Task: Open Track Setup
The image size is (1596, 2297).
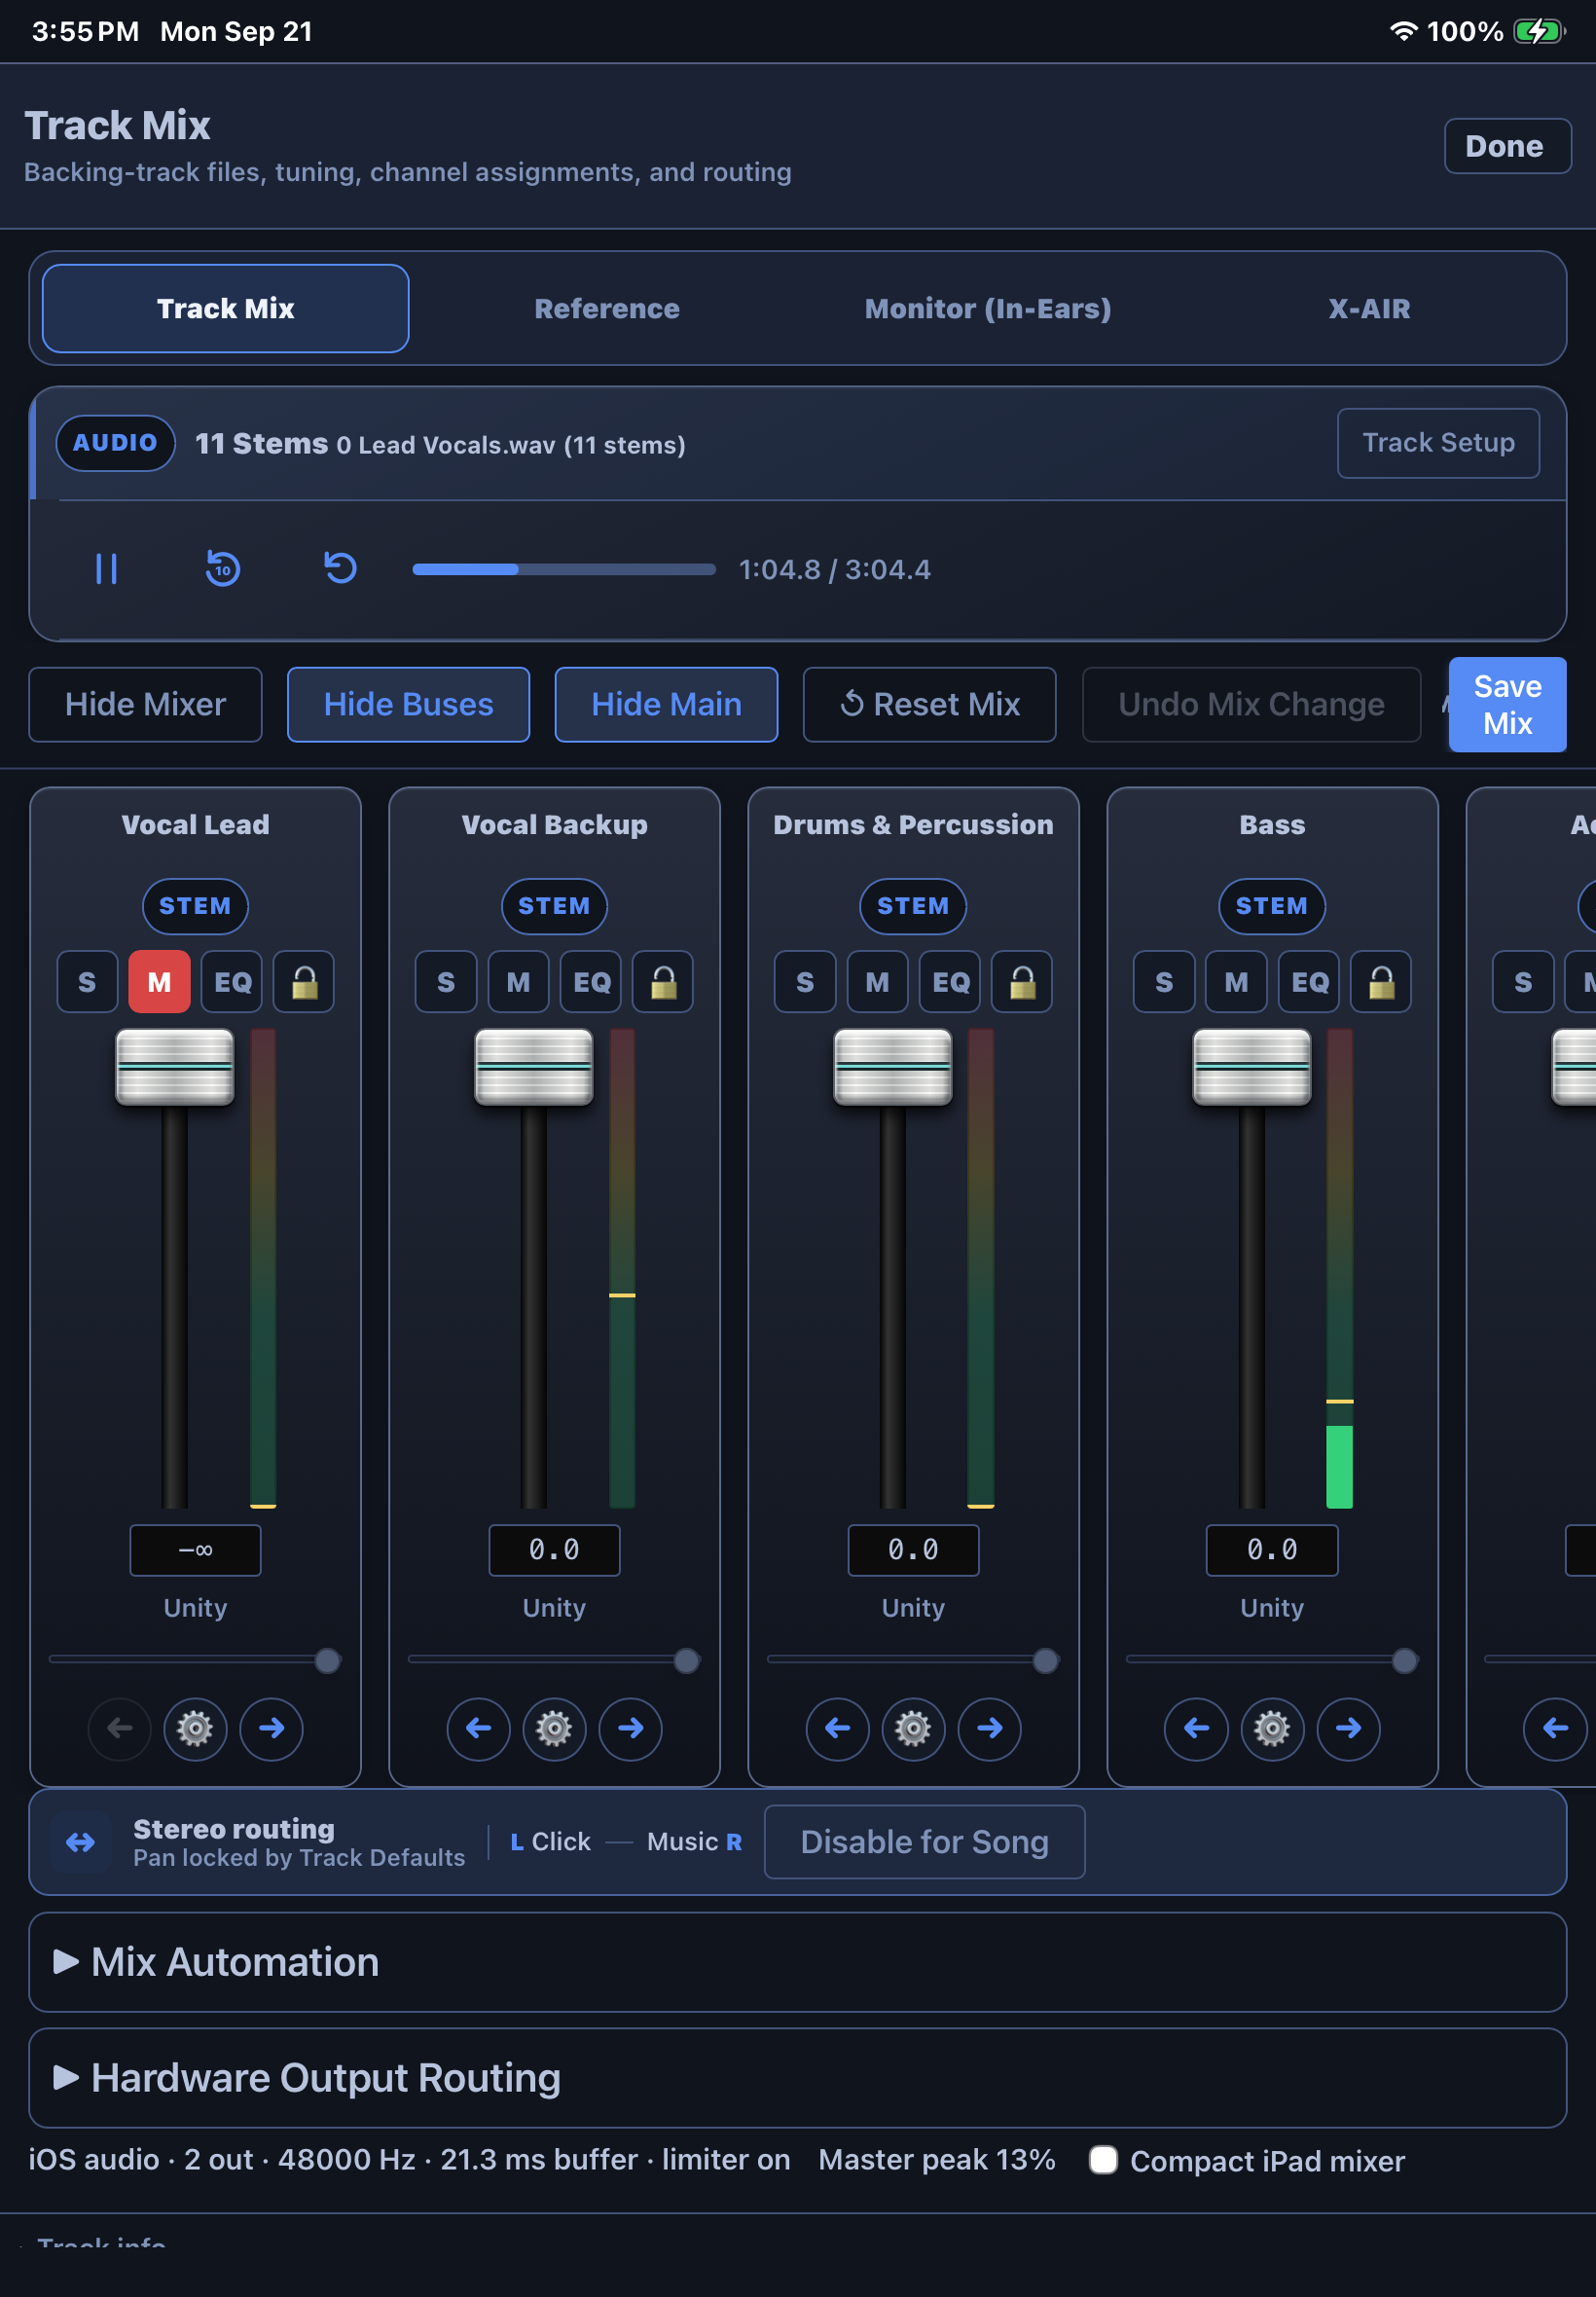Action: tap(1438, 443)
